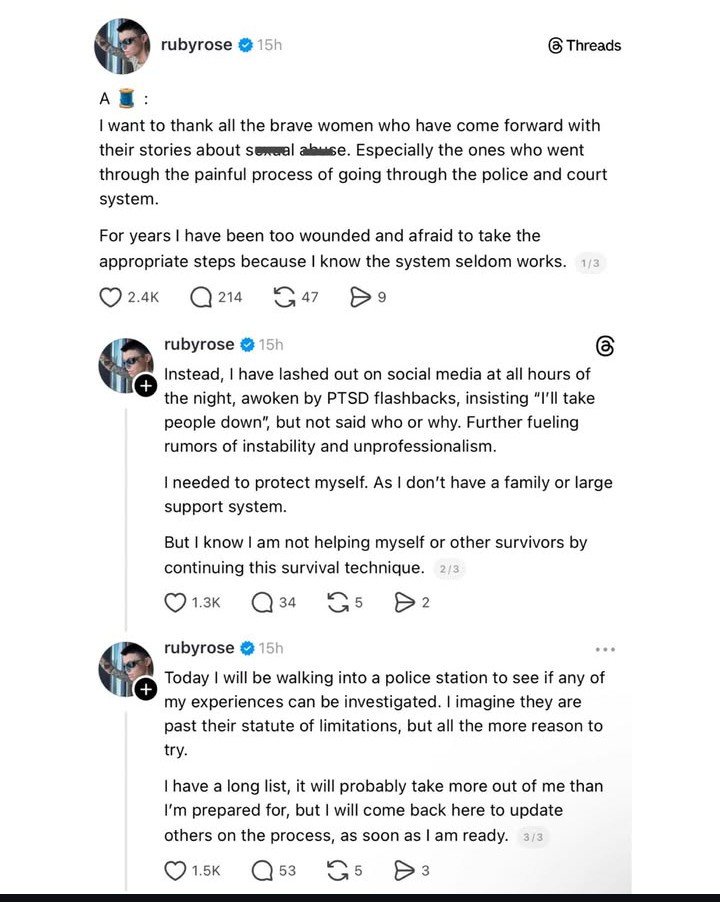Image resolution: width=720 pixels, height=902 pixels.
Task: Open the rubyrose username on first post
Action: tap(196, 45)
